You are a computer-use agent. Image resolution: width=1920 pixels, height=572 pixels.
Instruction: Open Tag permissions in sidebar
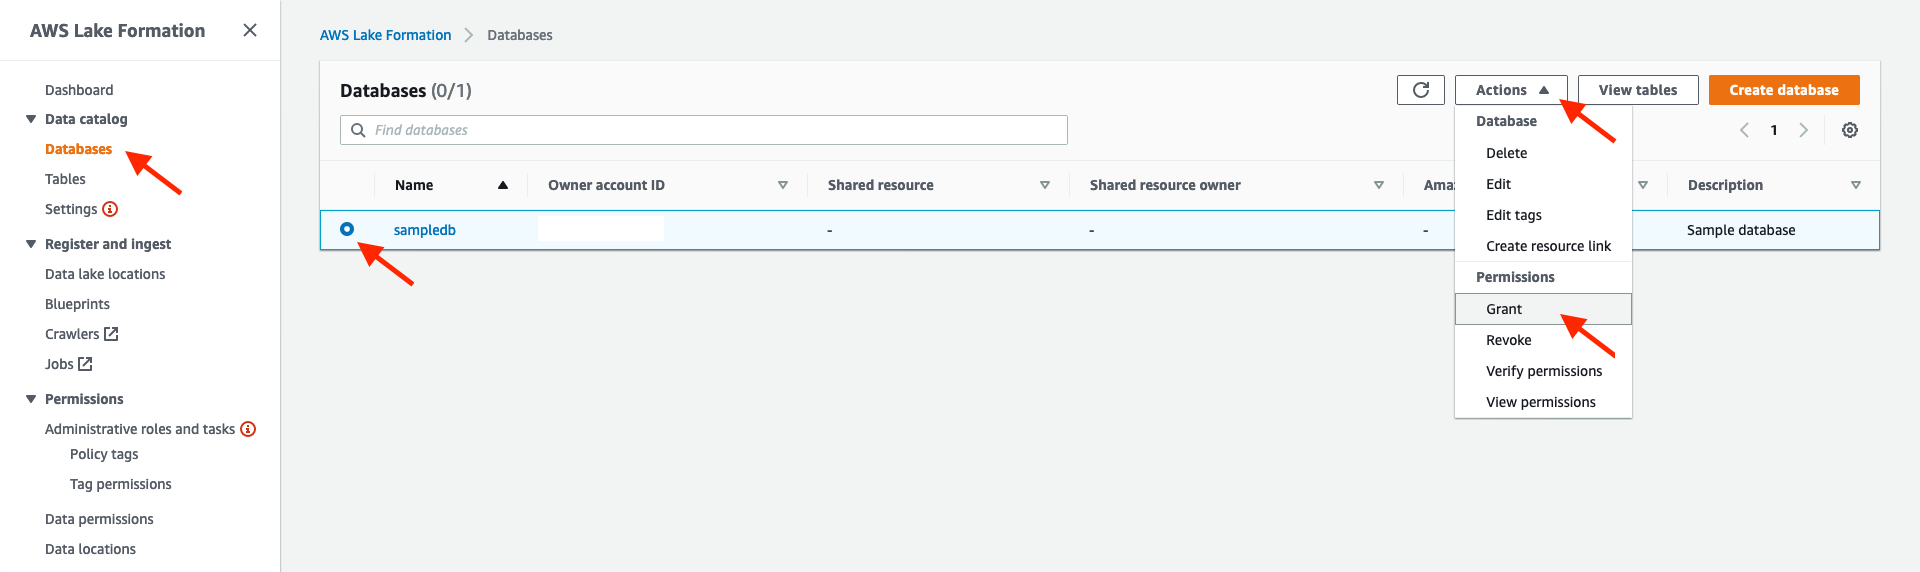pyautogui.click(x=121, y=484)
